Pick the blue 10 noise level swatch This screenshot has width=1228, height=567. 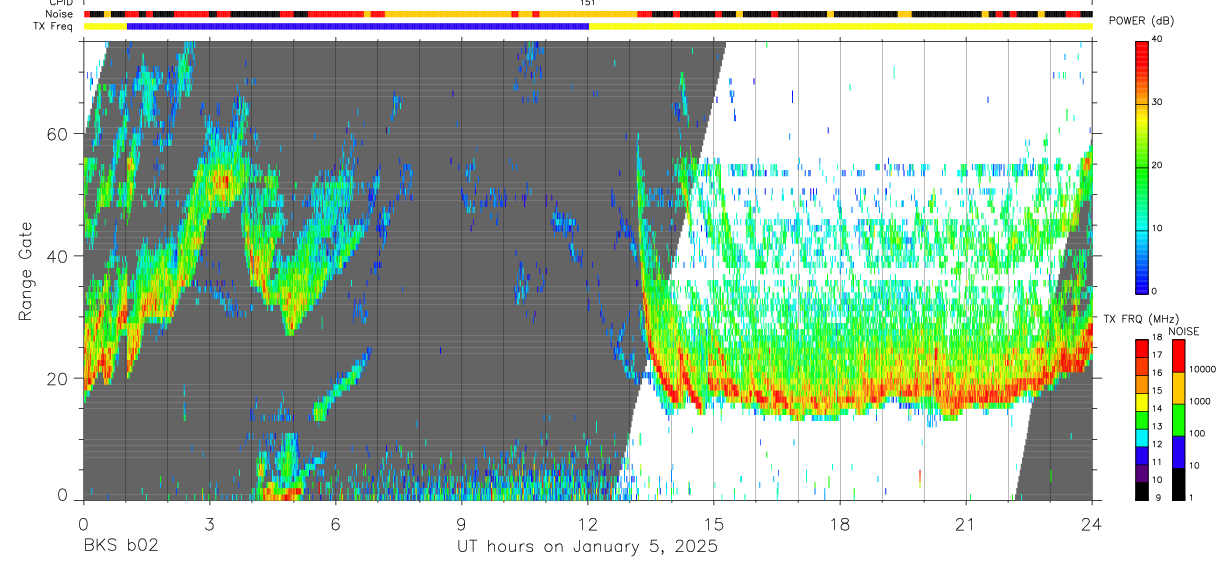click(x=1177, y=452)
